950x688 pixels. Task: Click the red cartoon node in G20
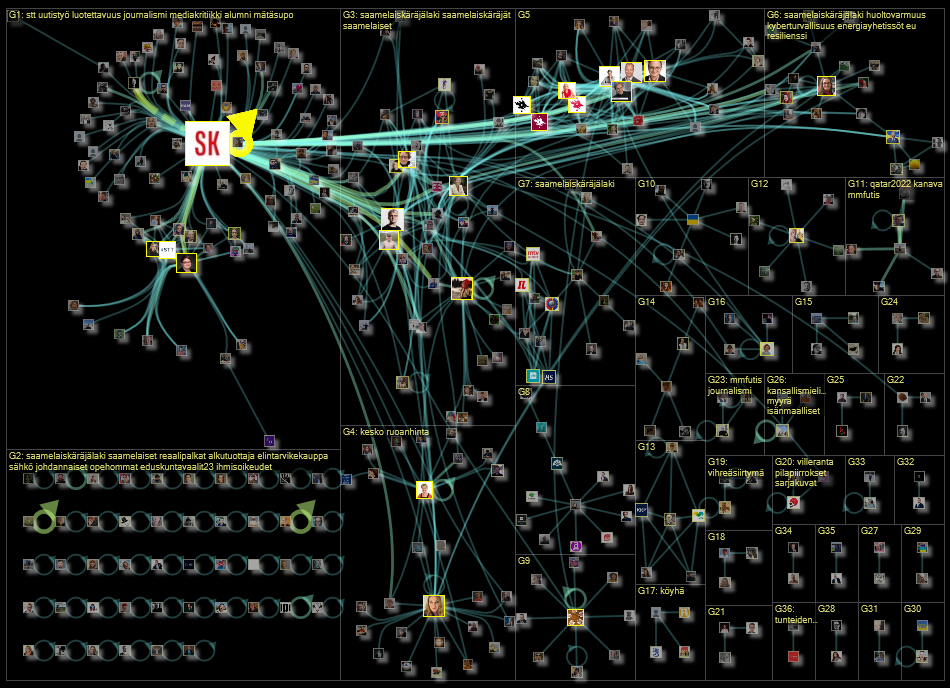point(793,502)
